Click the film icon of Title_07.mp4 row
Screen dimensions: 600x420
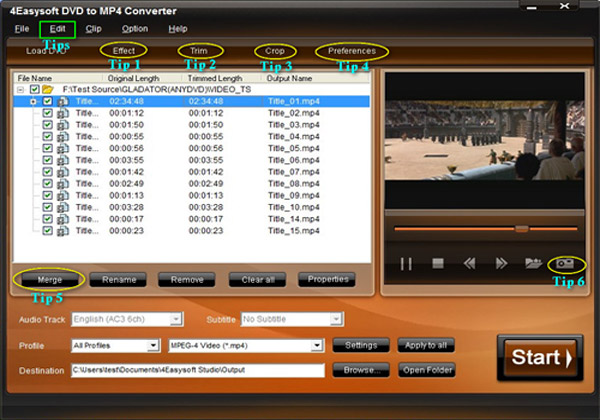(x=63, y=172)
